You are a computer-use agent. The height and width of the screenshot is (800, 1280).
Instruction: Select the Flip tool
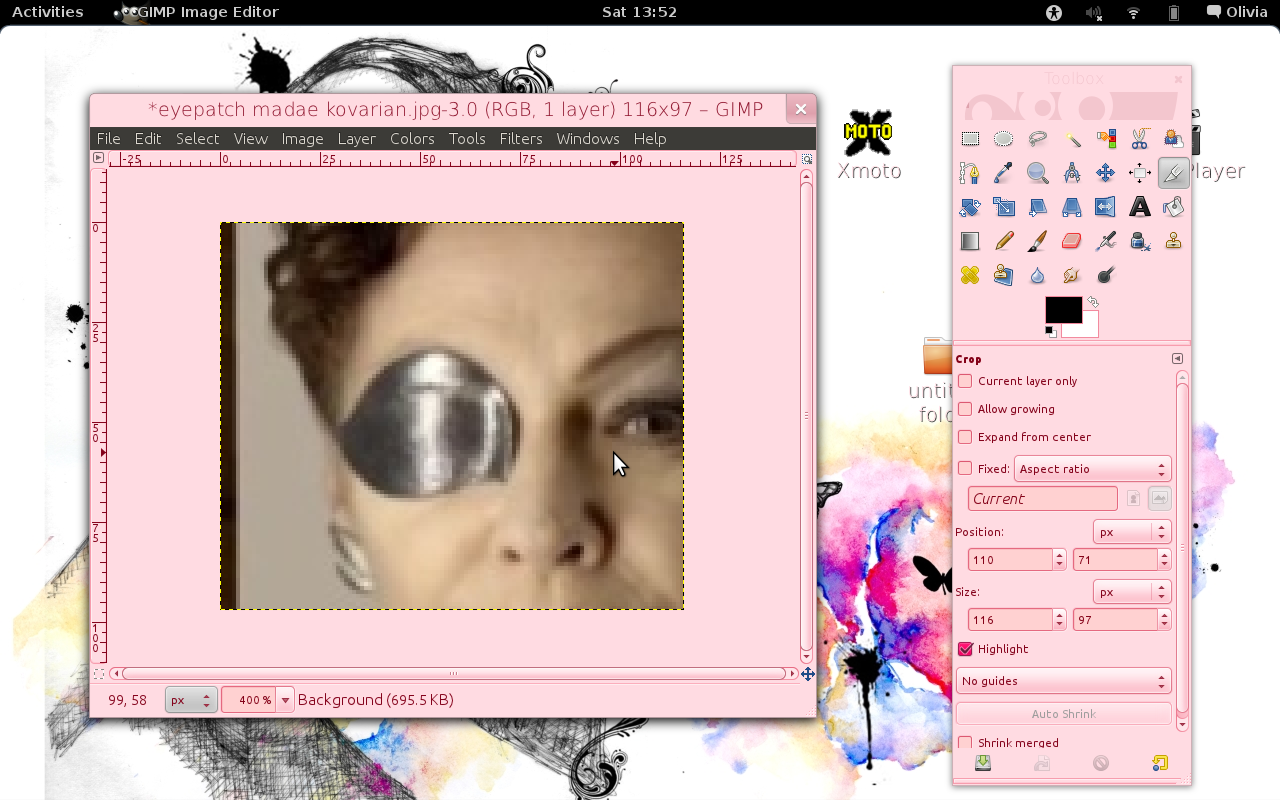(1106, 207)
